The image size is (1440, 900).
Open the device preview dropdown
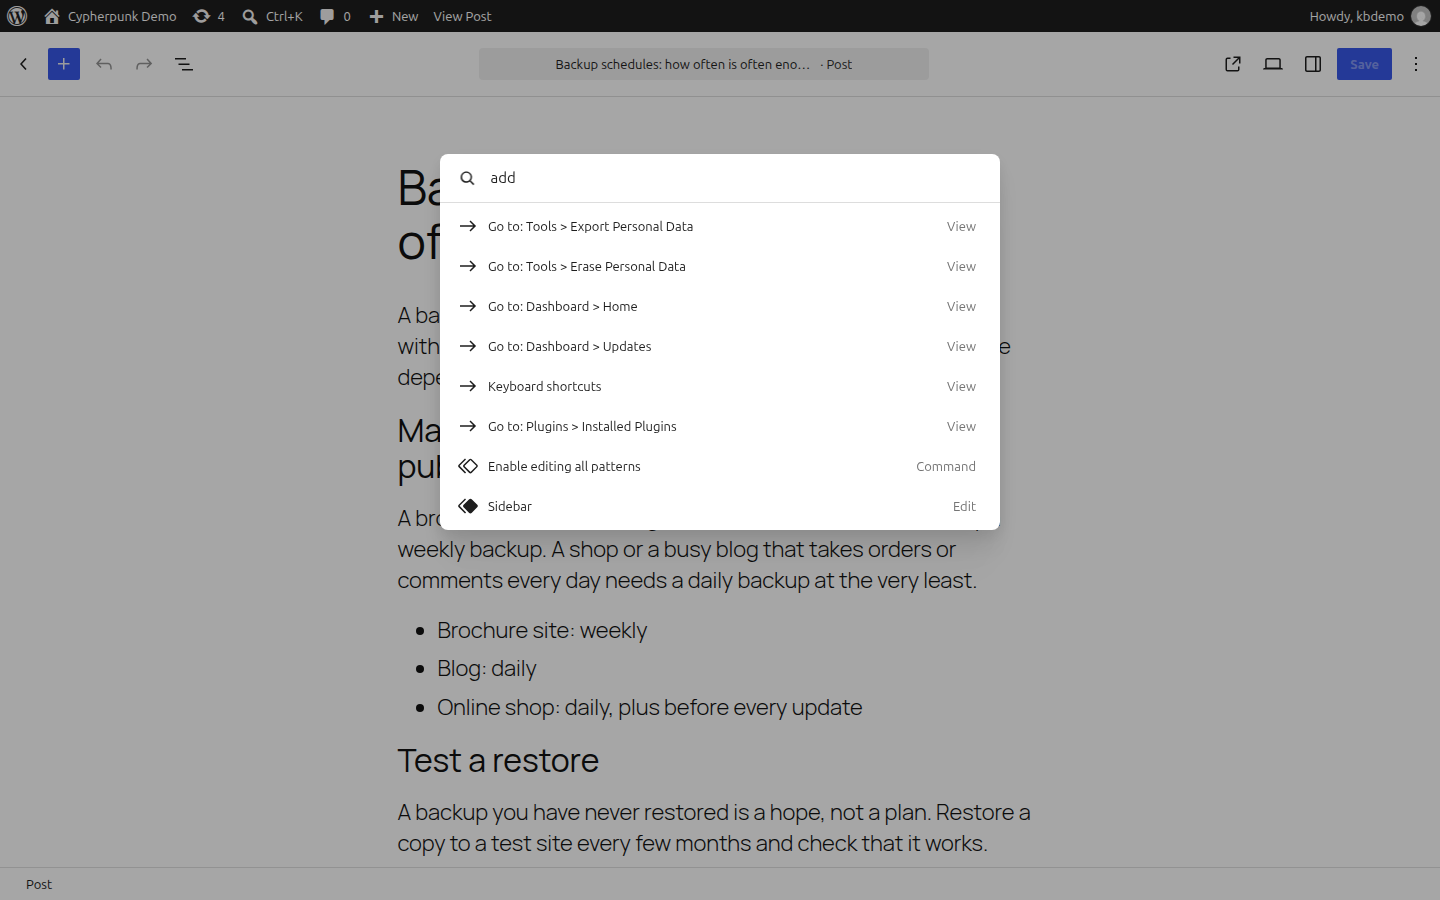[1273, 64]
